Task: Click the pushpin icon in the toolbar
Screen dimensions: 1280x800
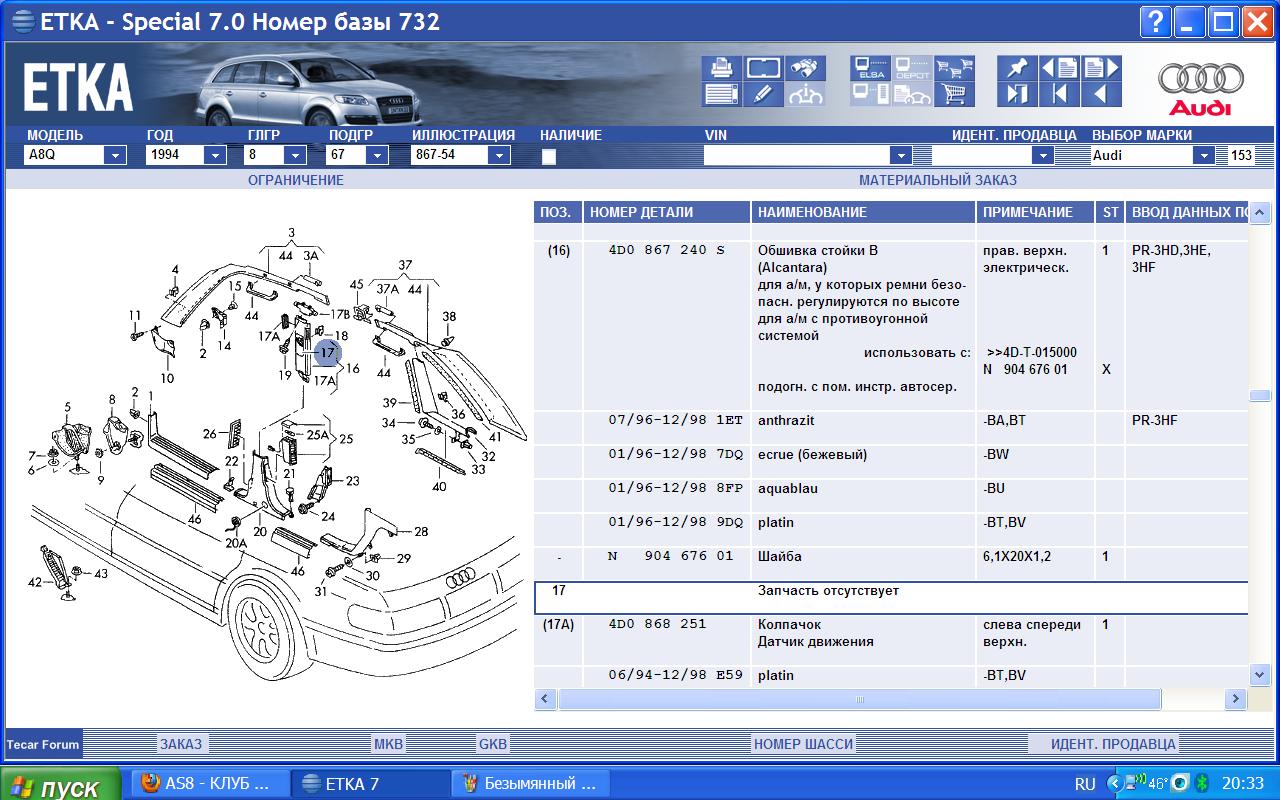Action: click(x=1016, y=68)
